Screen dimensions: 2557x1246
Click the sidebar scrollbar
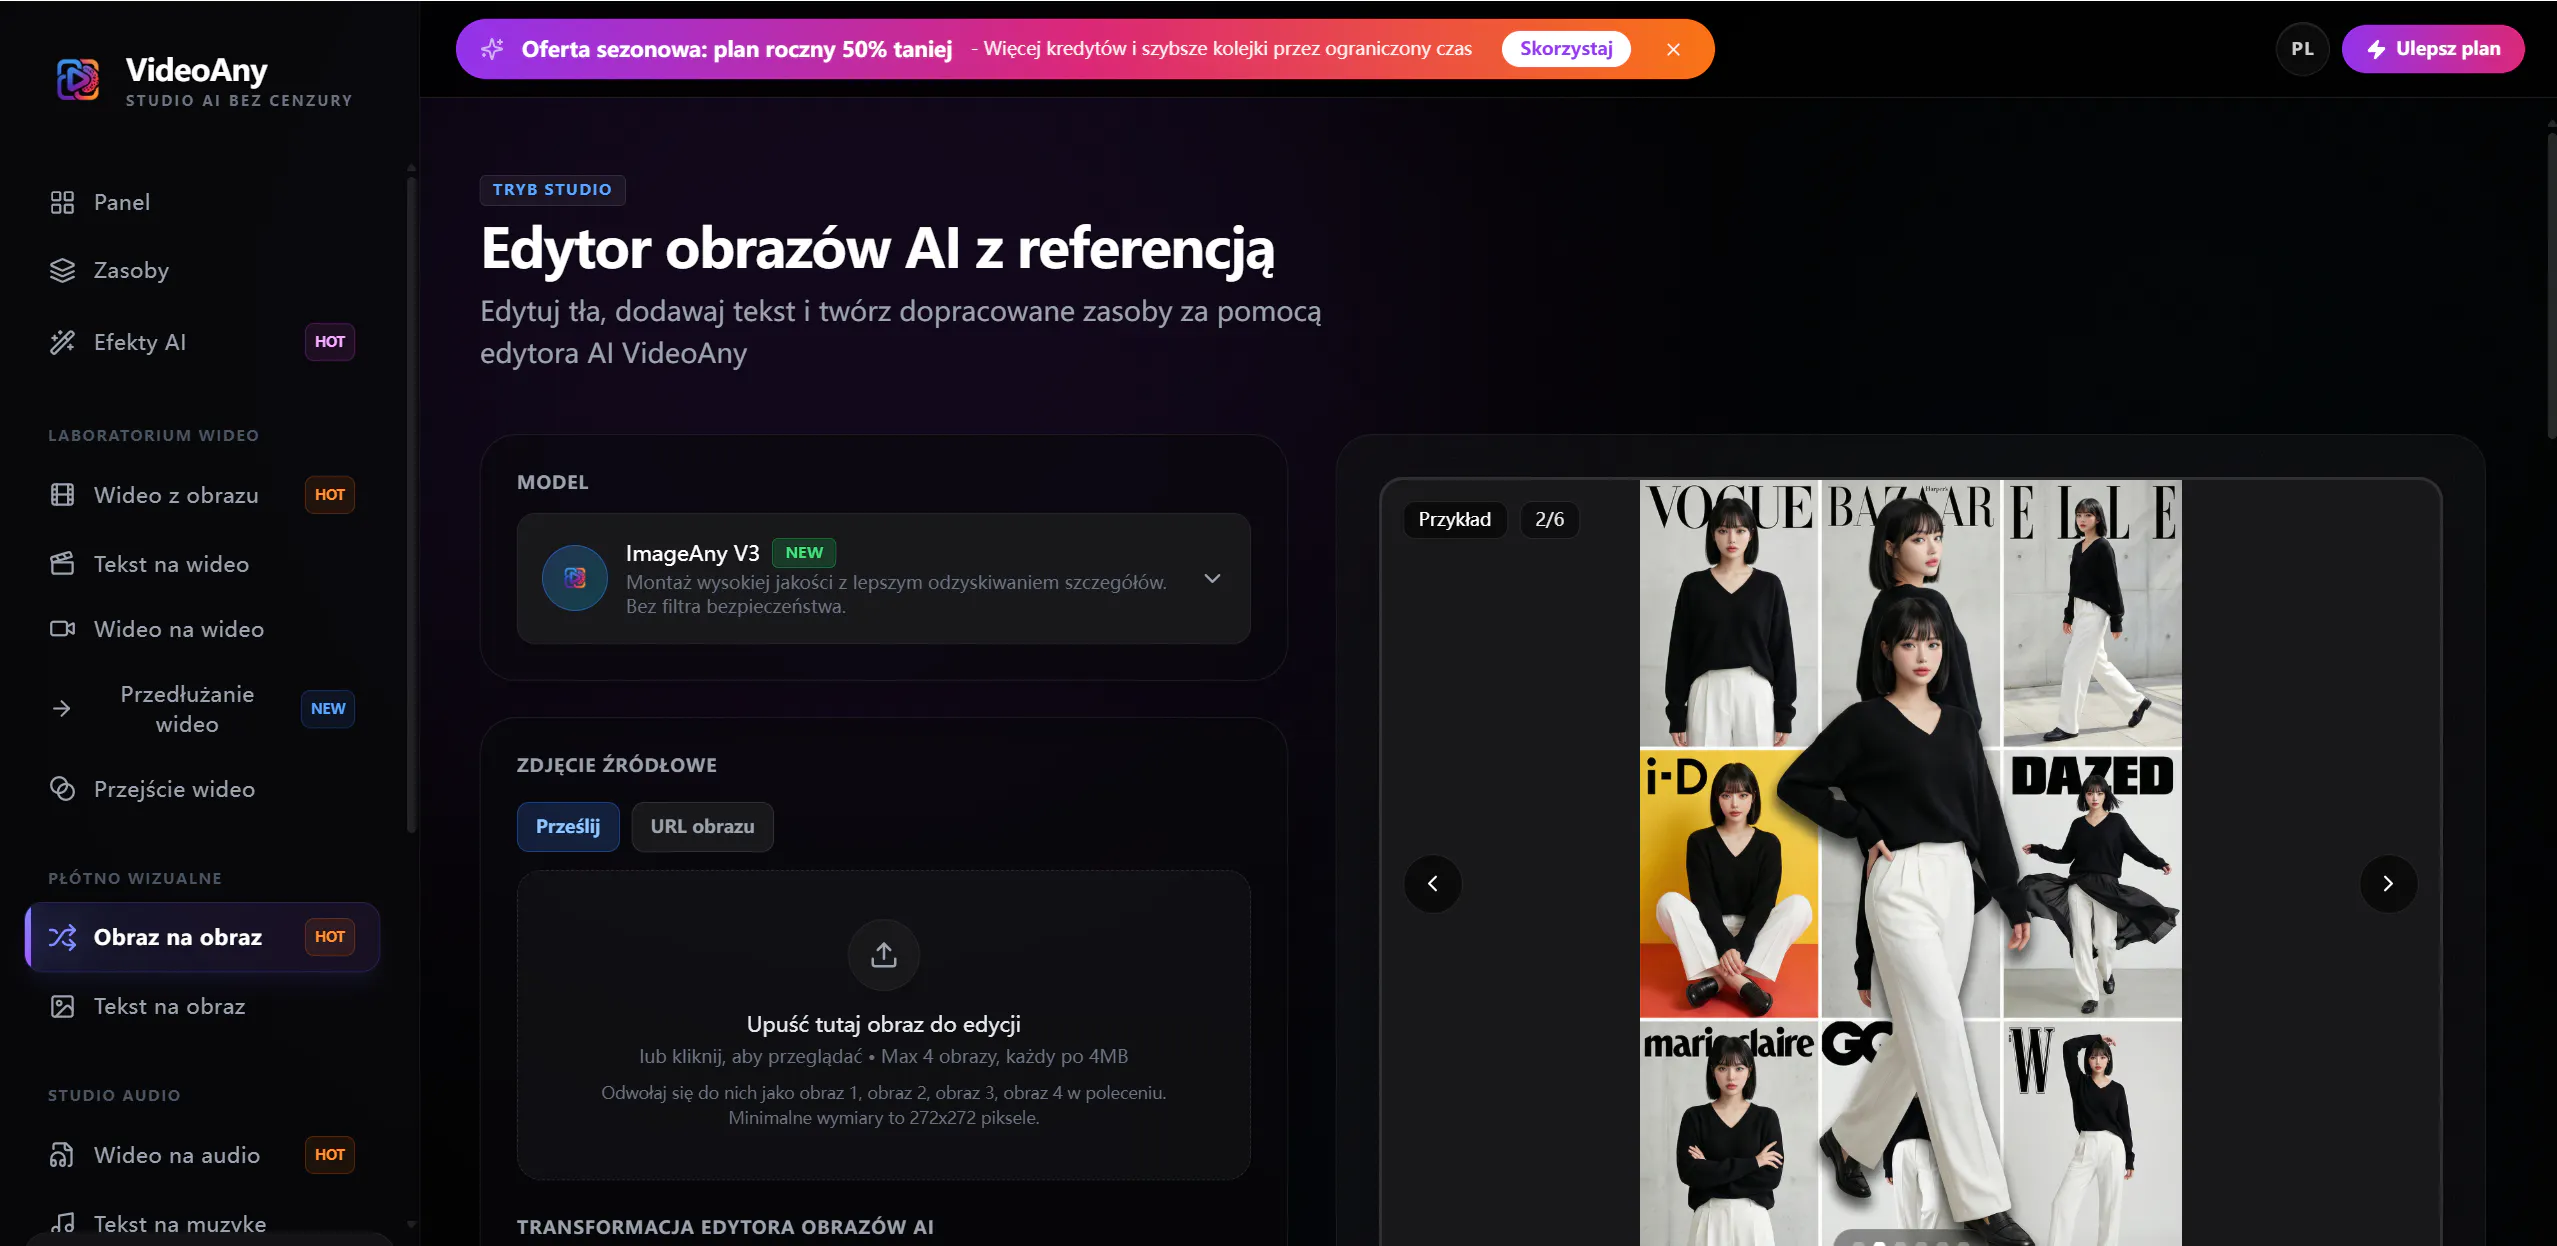(411, 503)
